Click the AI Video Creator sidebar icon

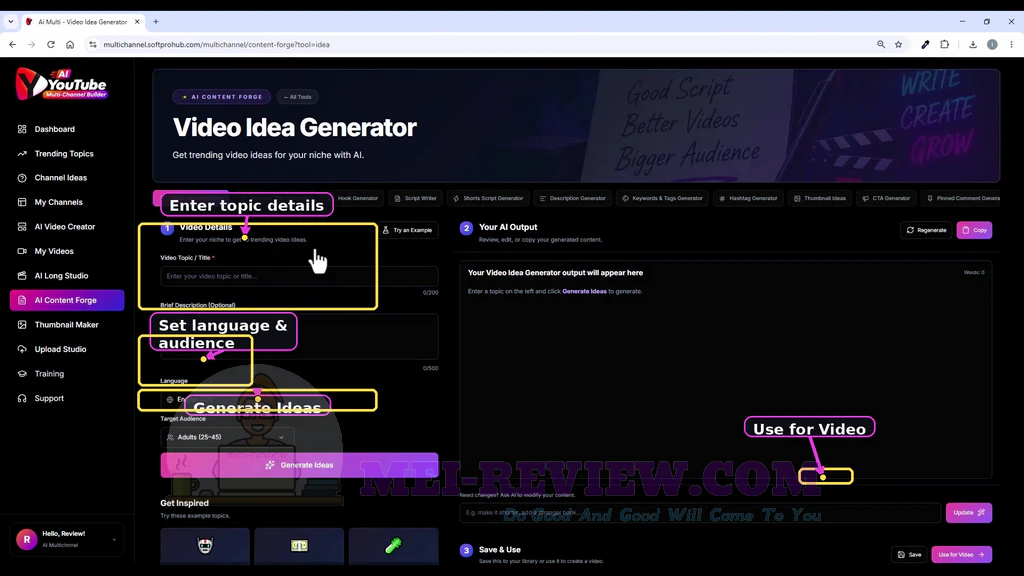pyautogui.click(x=22, y=227)
